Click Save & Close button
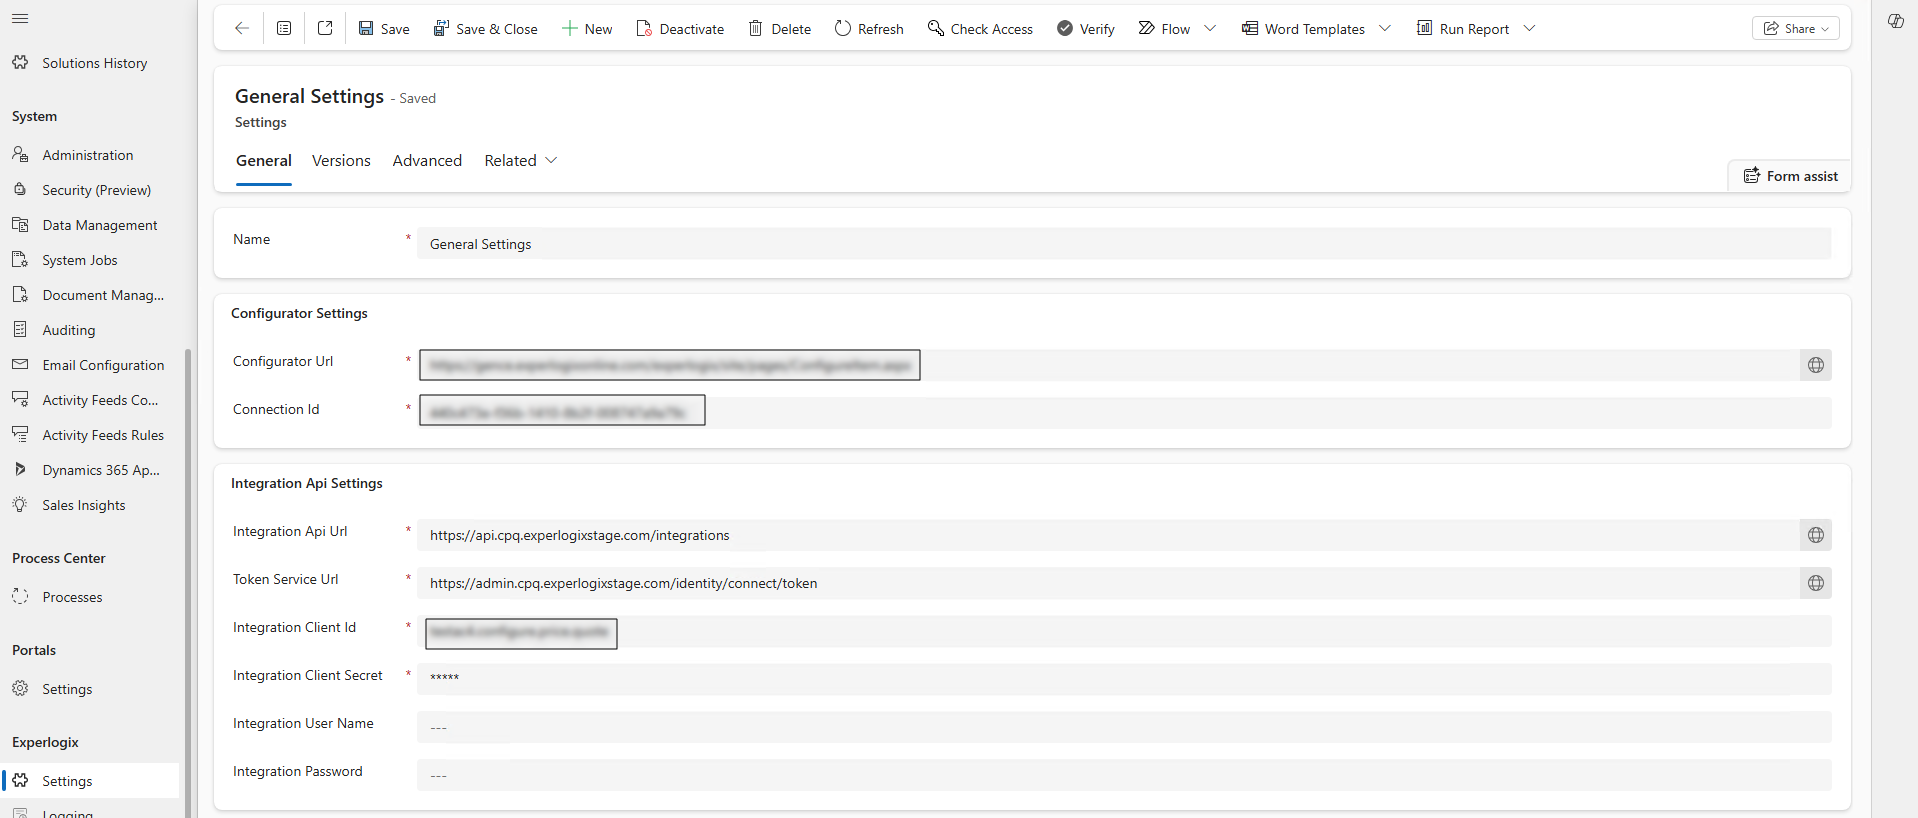 tap(486, 29)
